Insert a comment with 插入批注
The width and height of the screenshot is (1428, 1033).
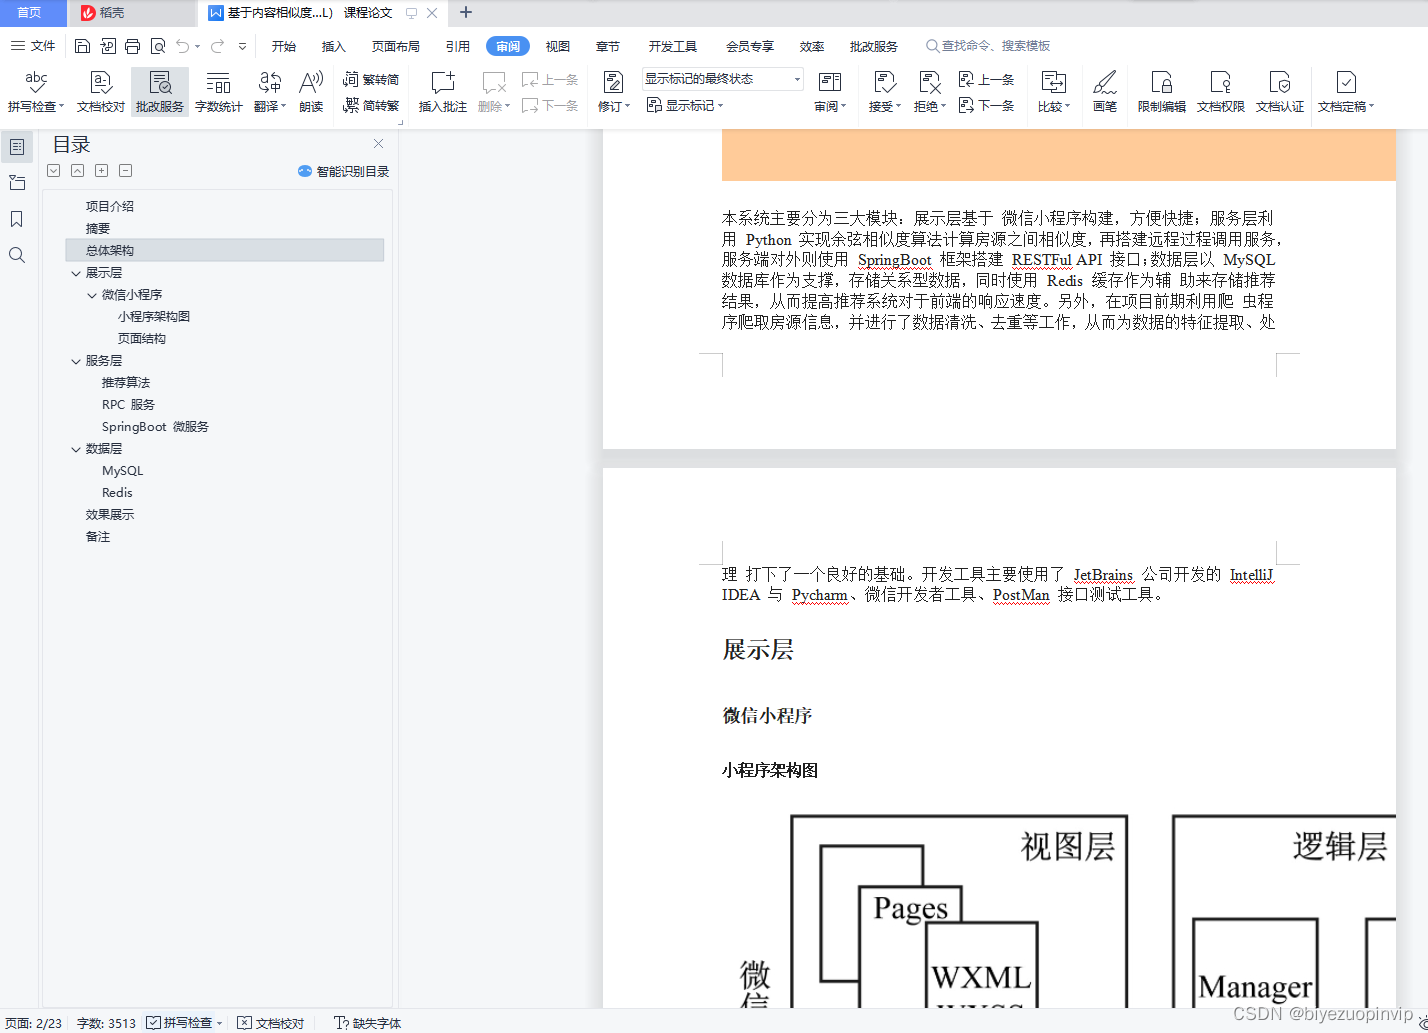[x=441, y=90]
